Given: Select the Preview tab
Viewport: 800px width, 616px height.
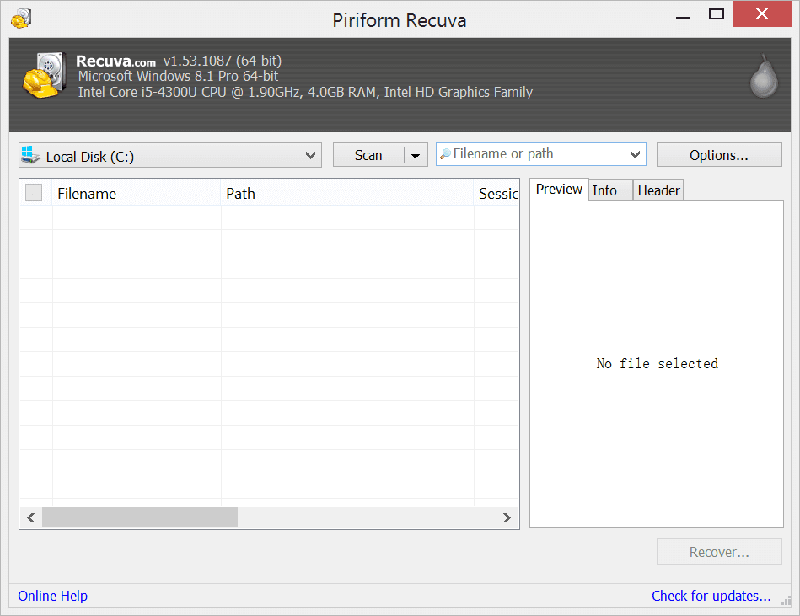Looking at the screenshot, I should click(x=559, y=190).
